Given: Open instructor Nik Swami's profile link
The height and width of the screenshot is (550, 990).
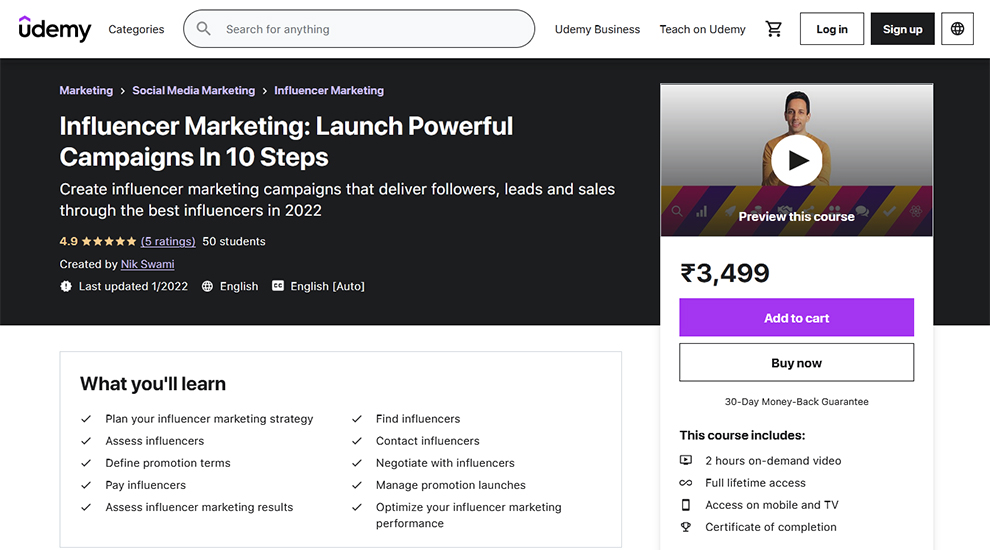Looking at the screenshot, I should pyautogui.click(x=148, y=264).
